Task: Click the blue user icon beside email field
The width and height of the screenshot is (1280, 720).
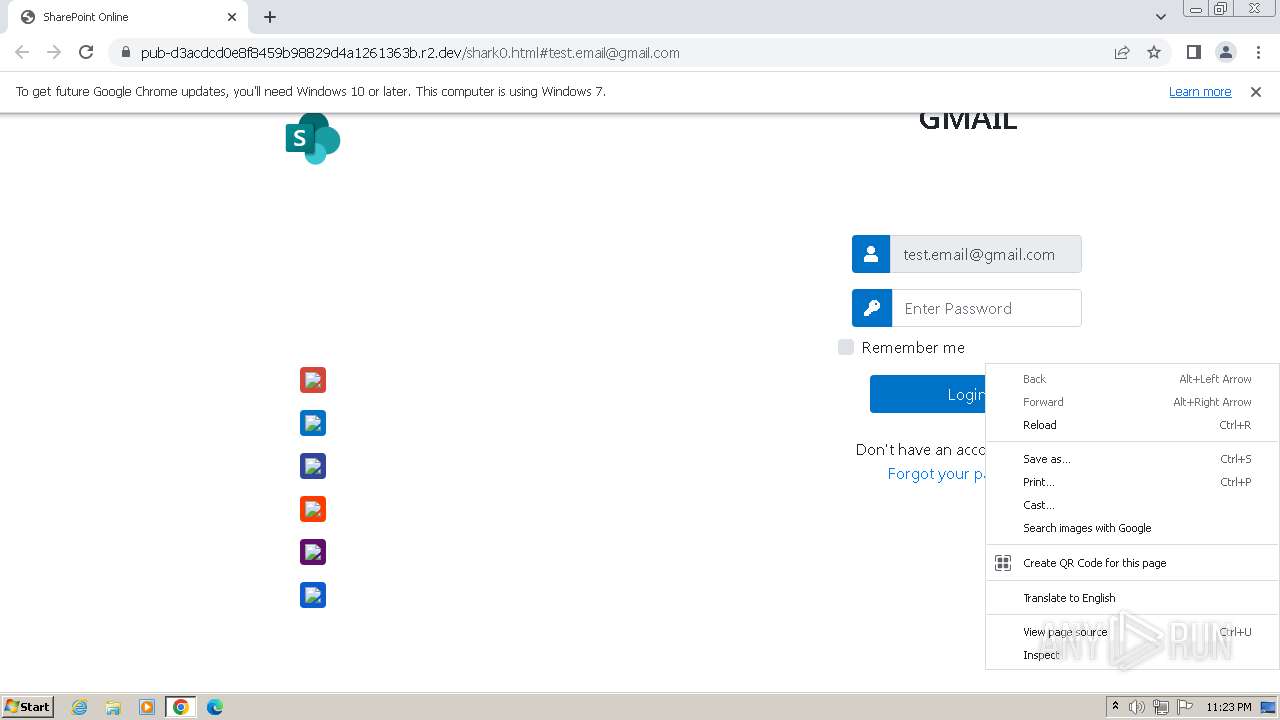Action: tap(871, 254)
